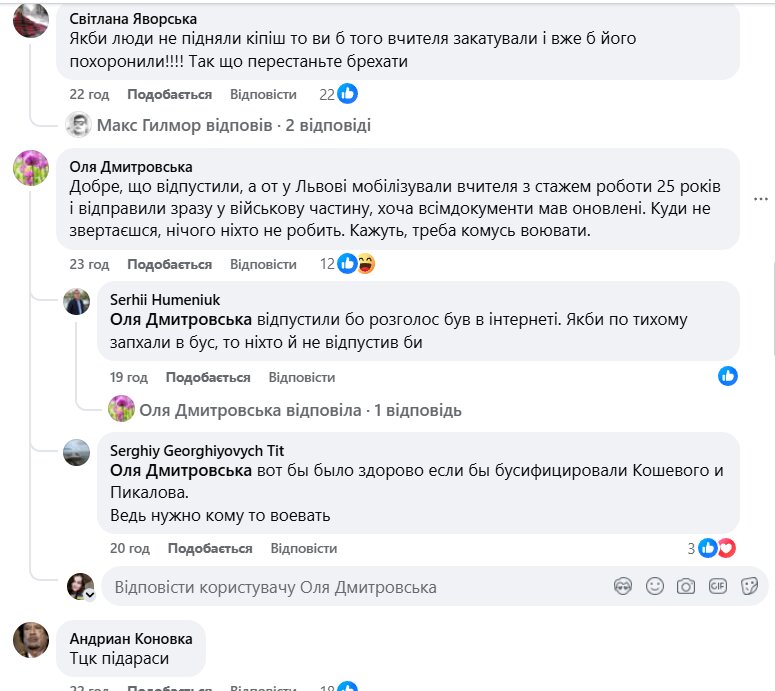Viewport: 775px width, 691px height.
Task: Expand Макс Гилмор's 2 replies
Action: pos(233,126)
